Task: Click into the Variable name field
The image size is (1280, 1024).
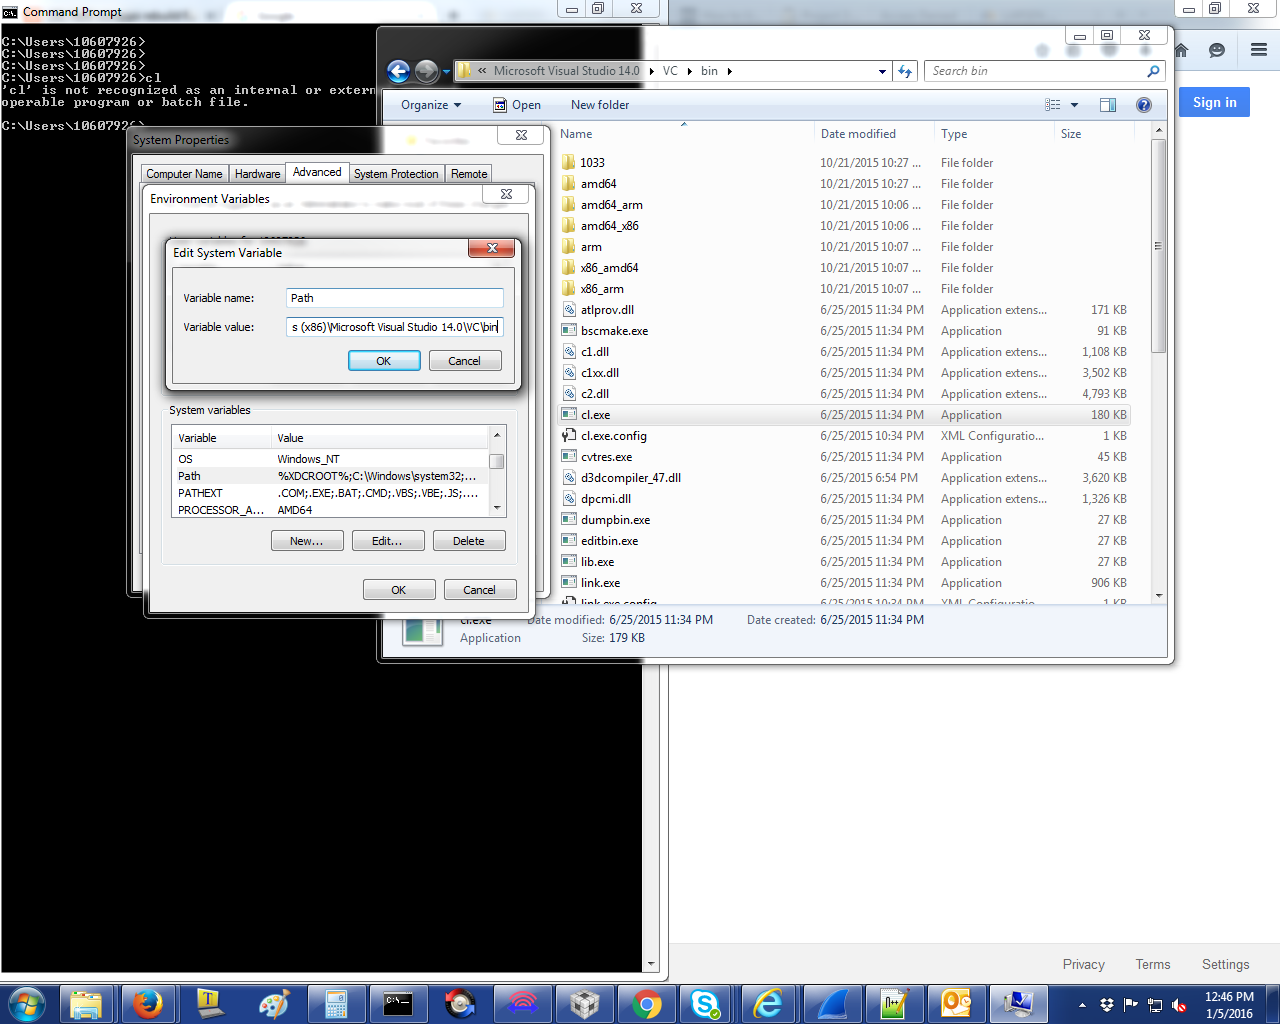Action: [x=395, y=298]
